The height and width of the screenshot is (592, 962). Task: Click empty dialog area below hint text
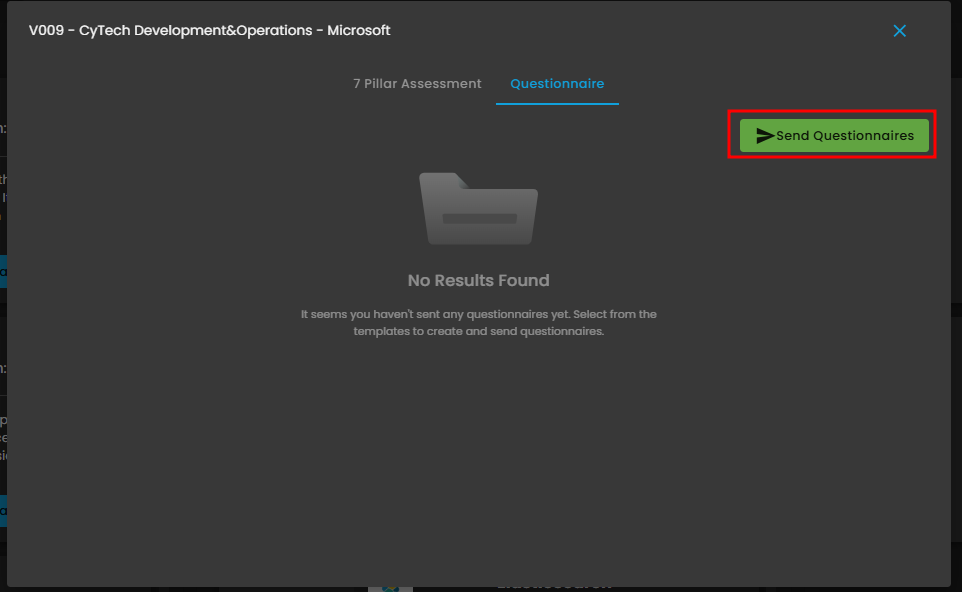tap(478, 450)
